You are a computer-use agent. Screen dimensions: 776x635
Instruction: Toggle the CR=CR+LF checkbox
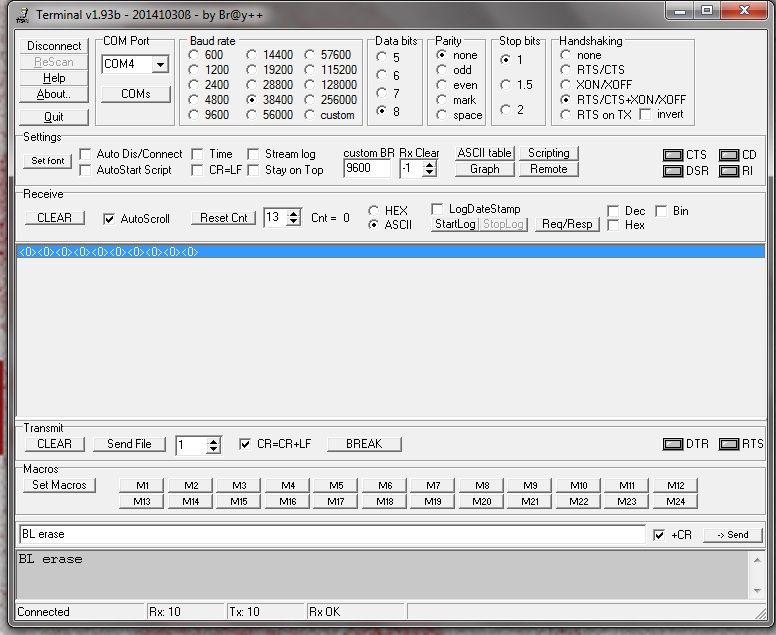[244, 444]
